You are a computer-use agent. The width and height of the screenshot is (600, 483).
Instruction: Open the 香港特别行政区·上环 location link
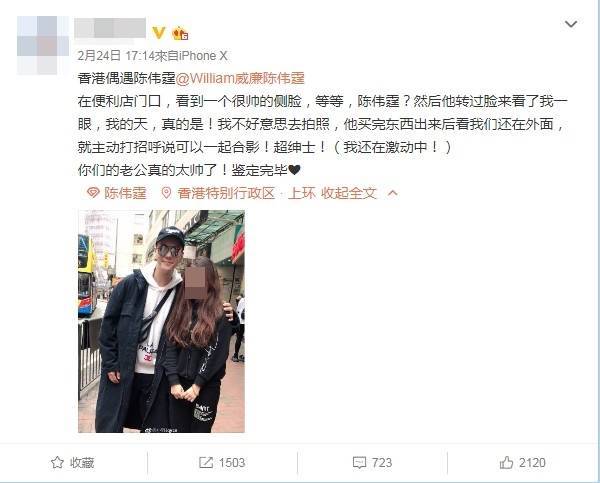coord(247,193)
